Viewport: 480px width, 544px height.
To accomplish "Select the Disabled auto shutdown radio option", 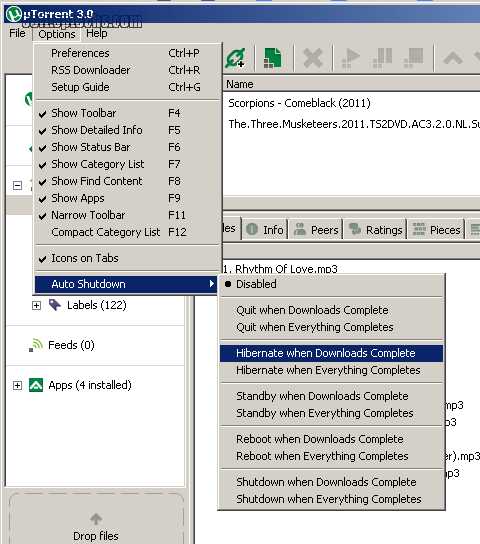I will 332,284.
